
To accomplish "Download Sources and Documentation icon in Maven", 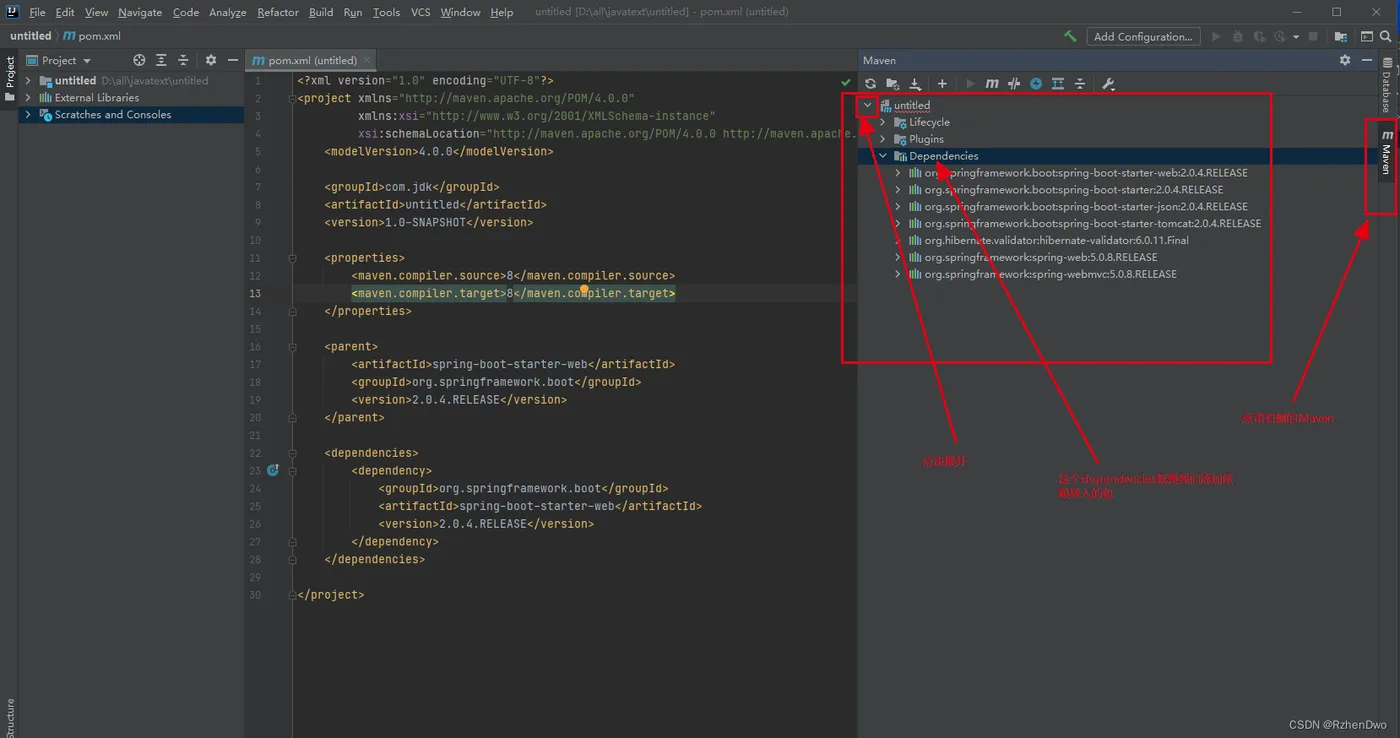I will [914, 84].
